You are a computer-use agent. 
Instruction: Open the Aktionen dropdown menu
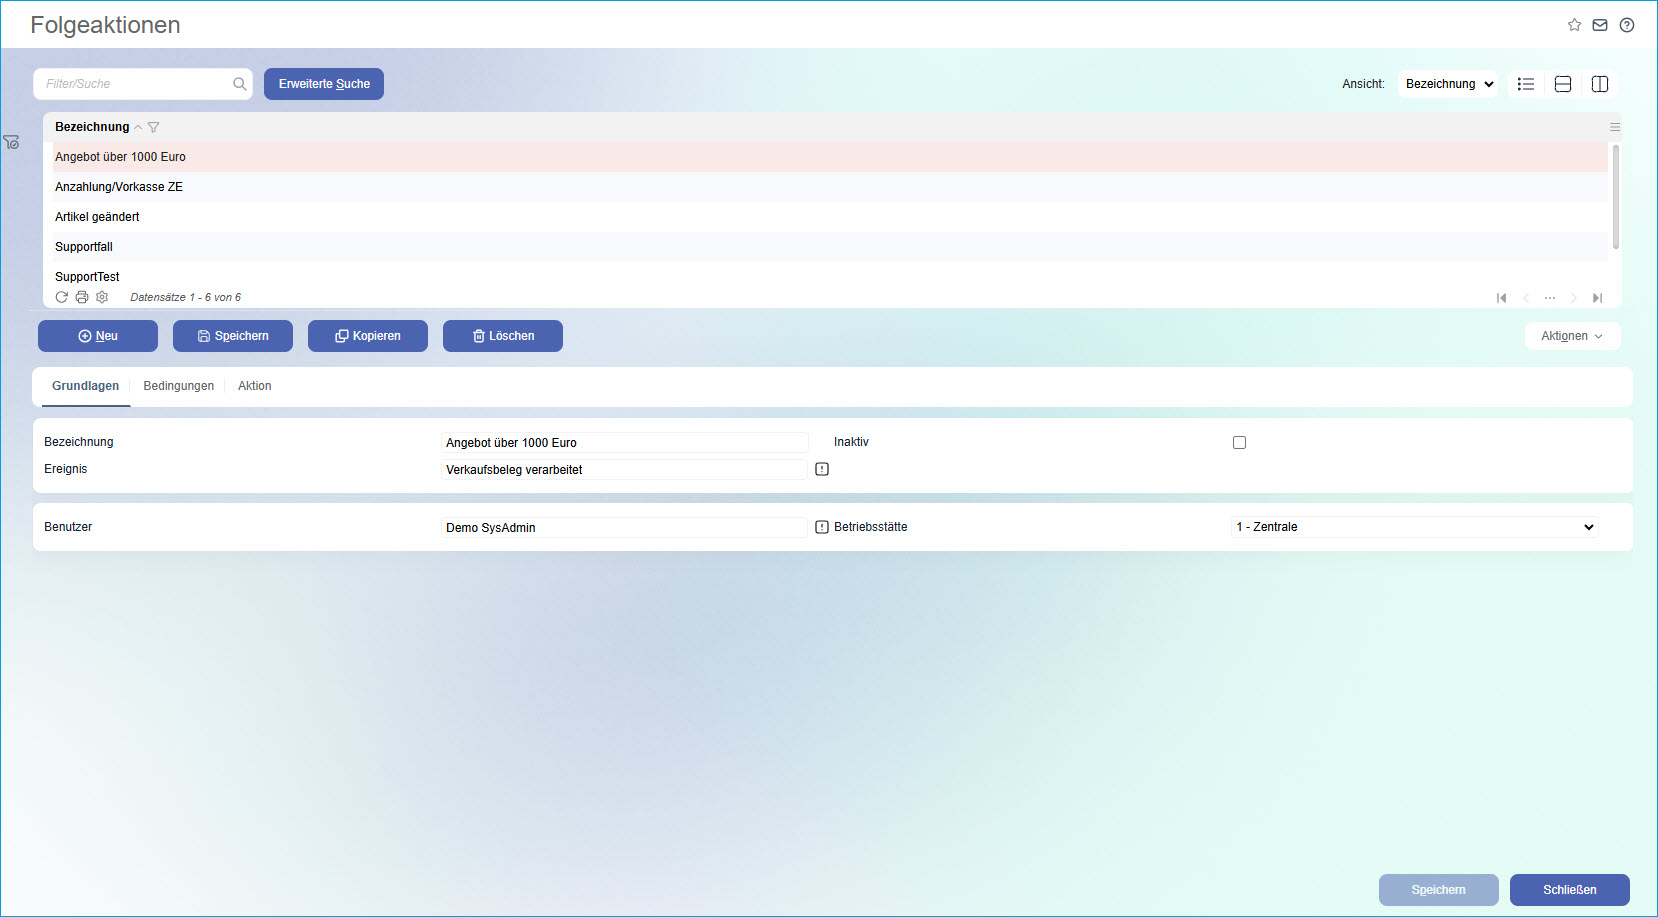pyautogui.click(x=1572, y=336)
